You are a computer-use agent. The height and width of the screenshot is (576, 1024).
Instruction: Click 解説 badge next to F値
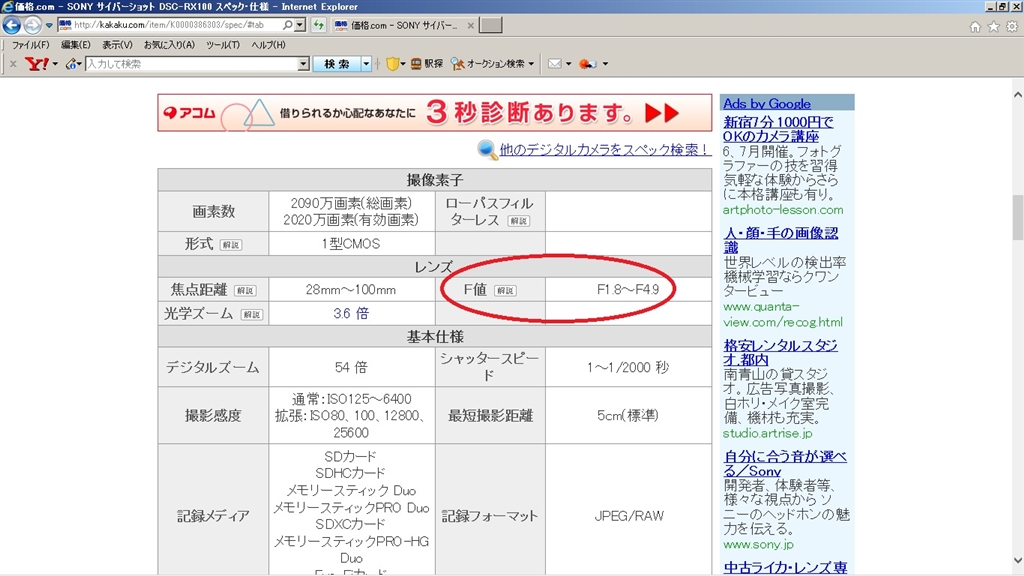pos(505,291)
